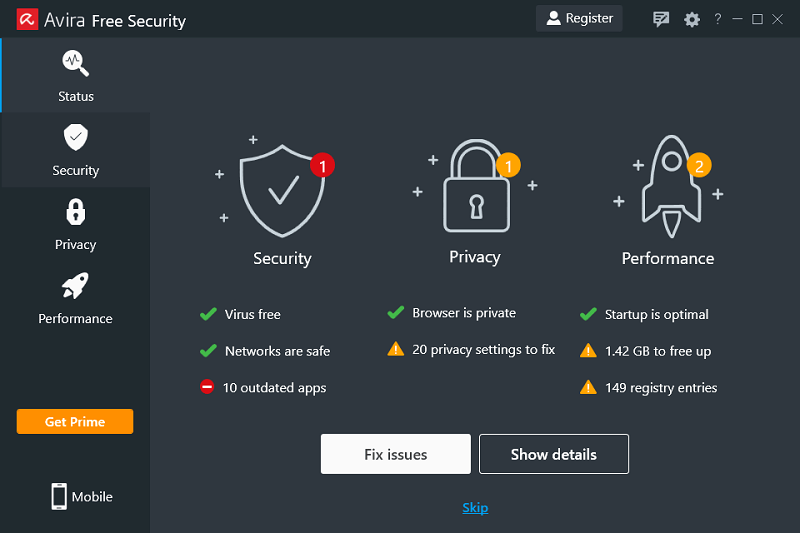The height and width of the screenshot is (533, 800).
Task: Click the Privacy heading under the padlock
Action: [x=474, y=257]
